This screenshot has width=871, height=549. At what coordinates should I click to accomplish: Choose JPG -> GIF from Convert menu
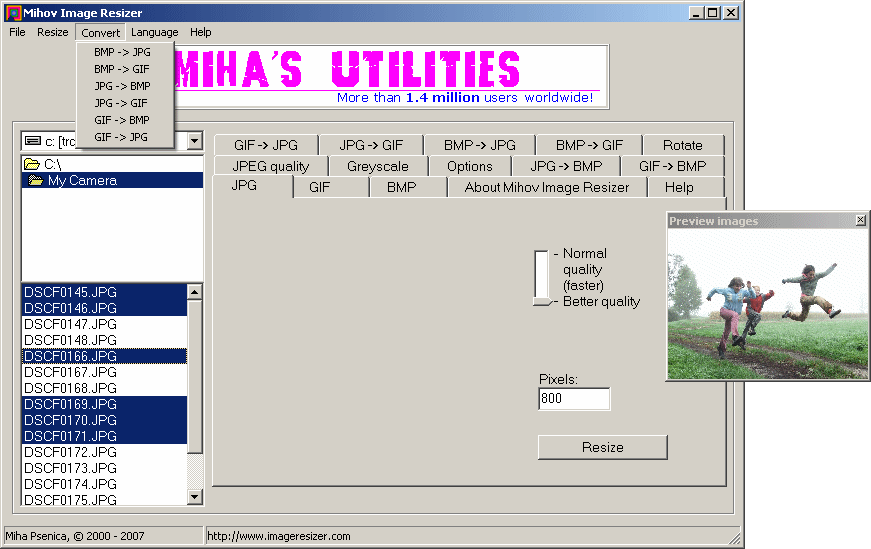point(121,102)
